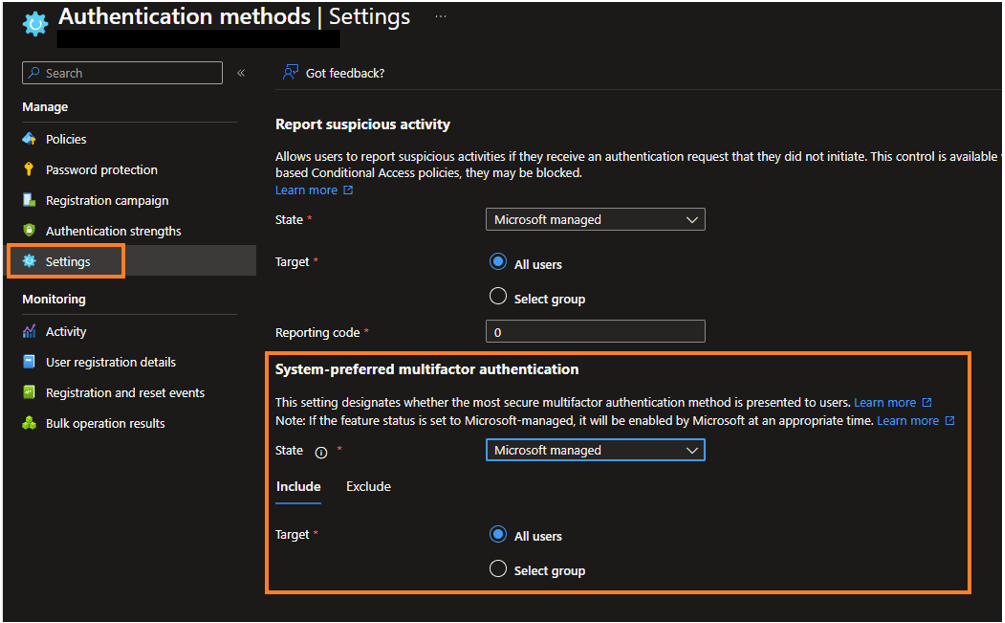Follow Learn more after 'presented to users'
The height and width of the screenshot is (623, 1005).
tap(885, 403)
